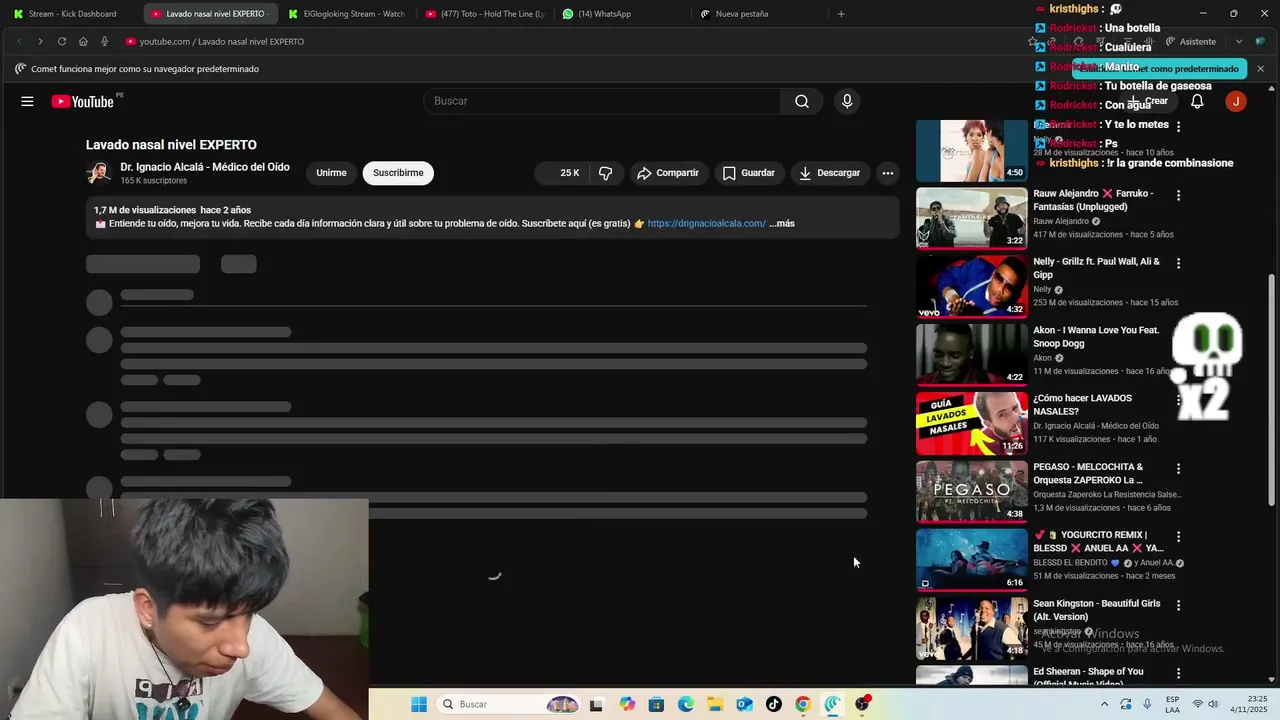Open options for Nelly - Grillz video

pyautogui.click(x=1178, y=264)
